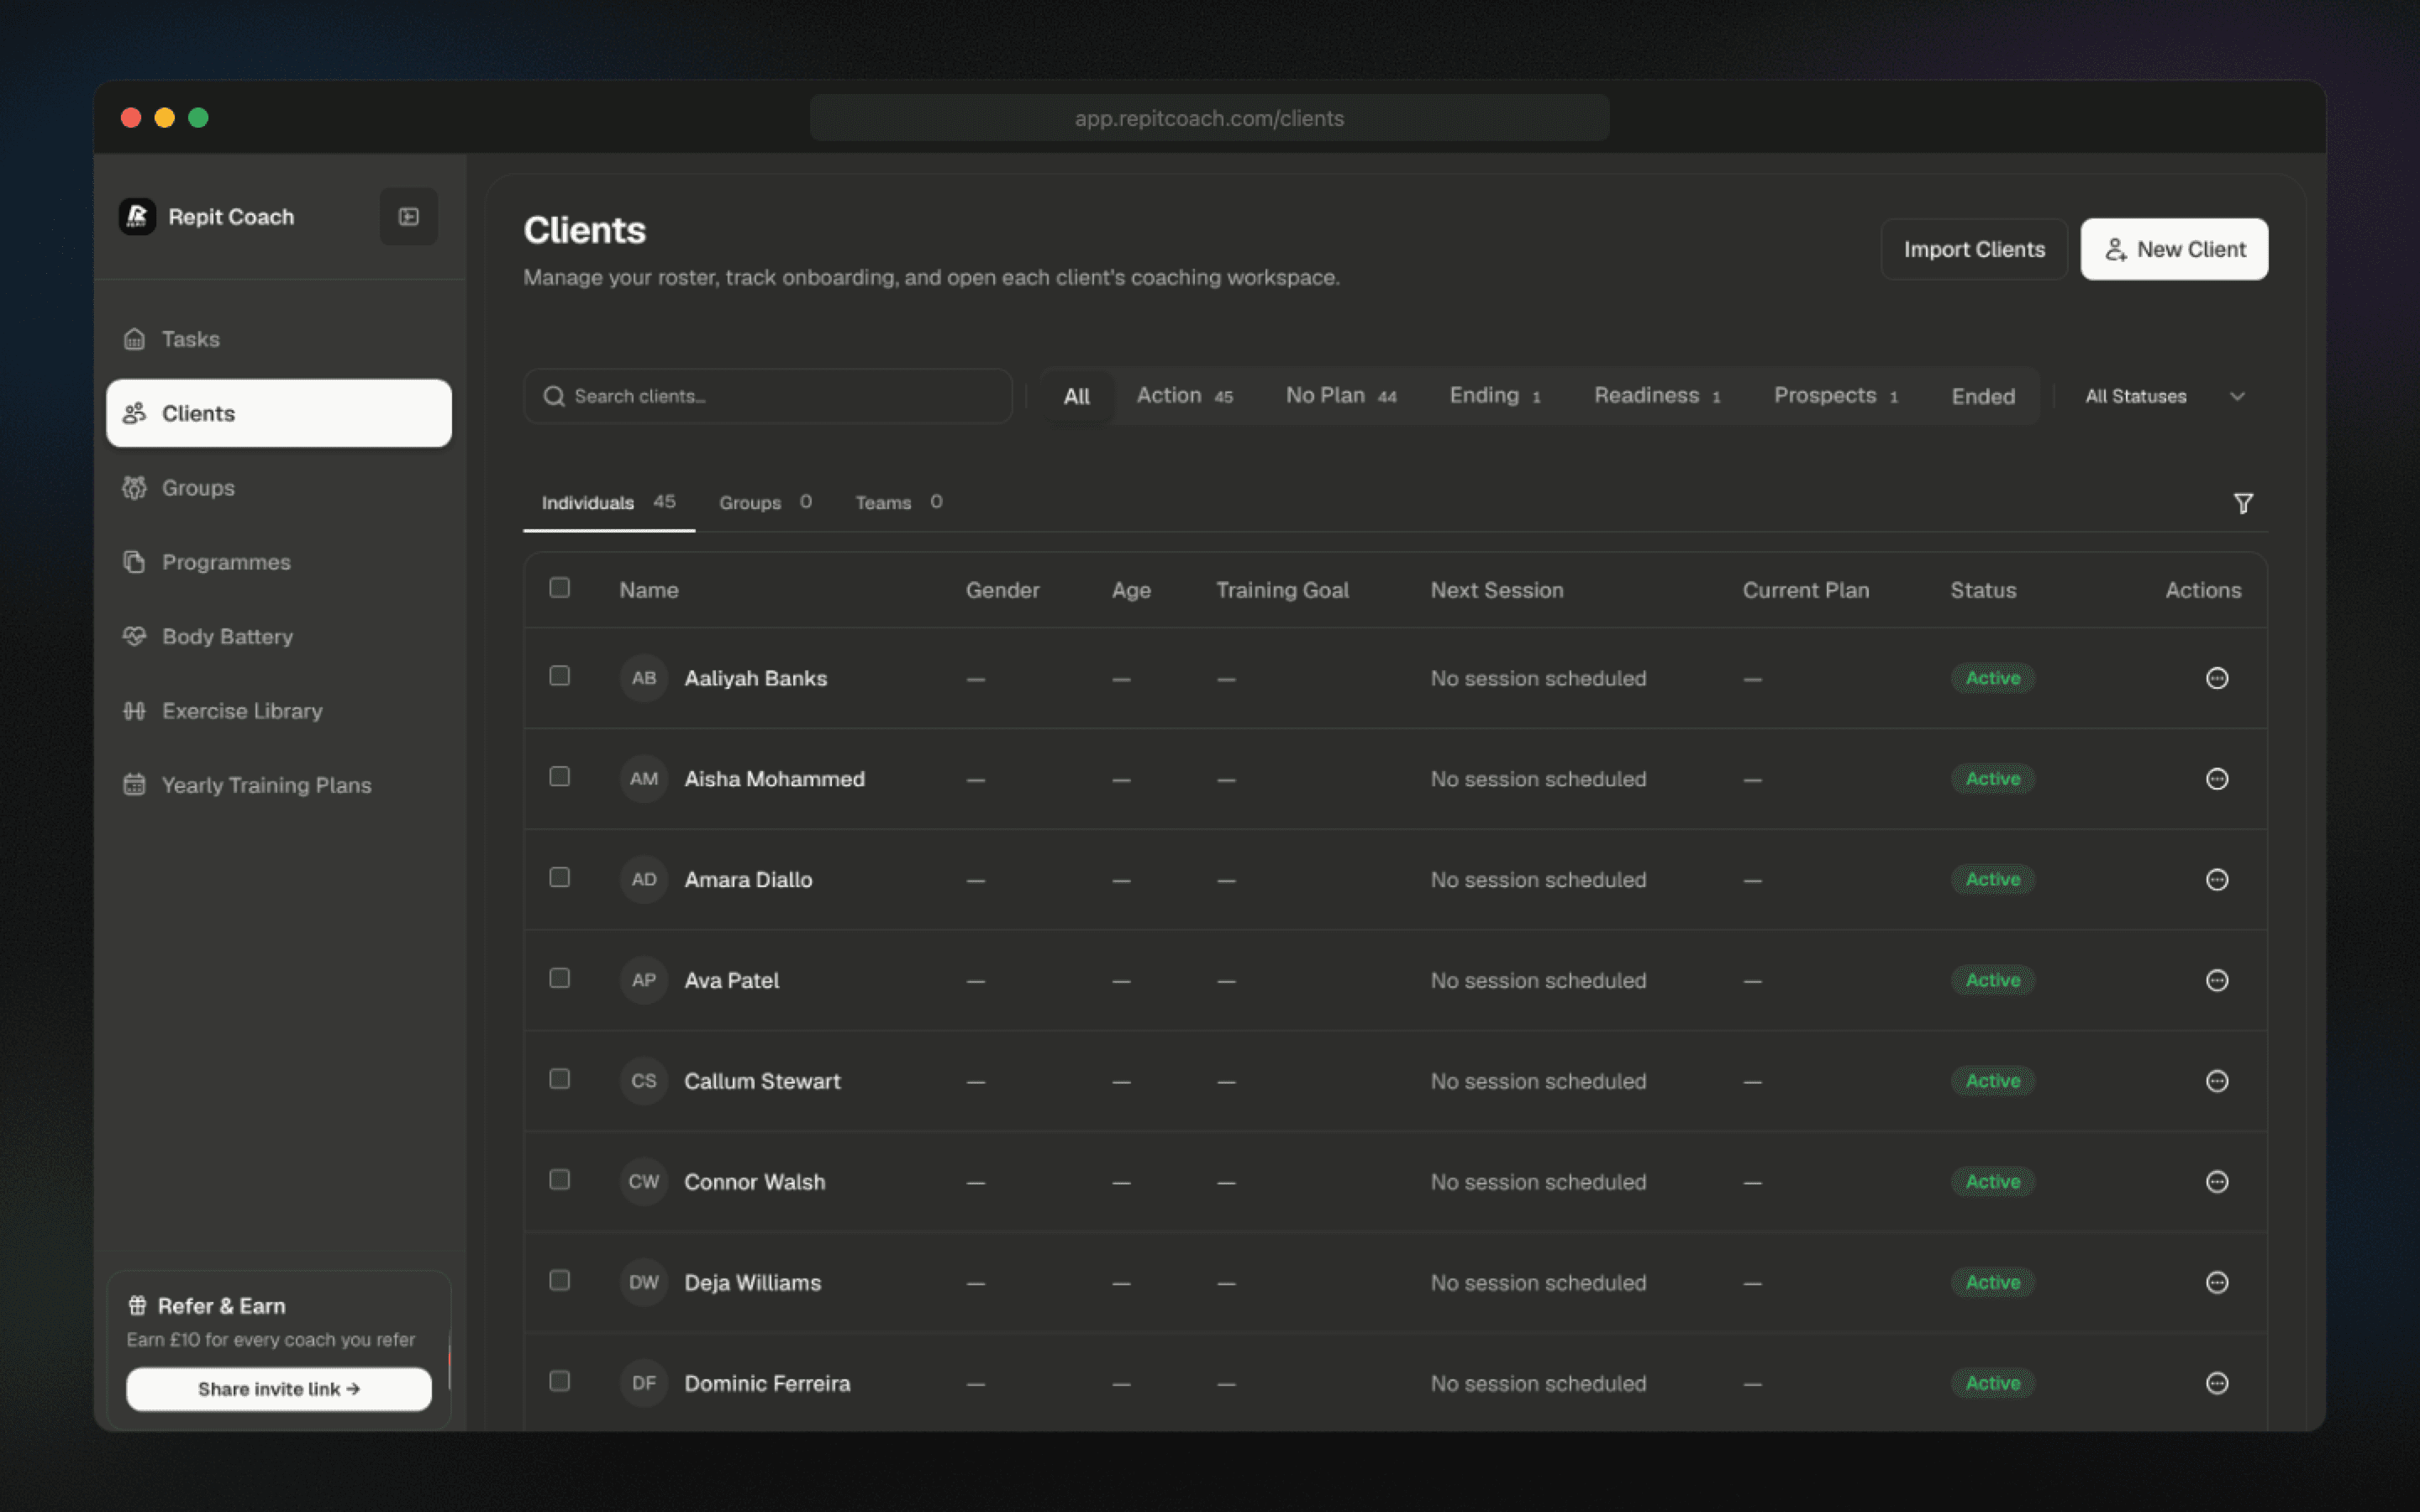Viewport: 2420px width, 1512px height.
Task: Click the search magnifier icon
Action: pos(554,397)
